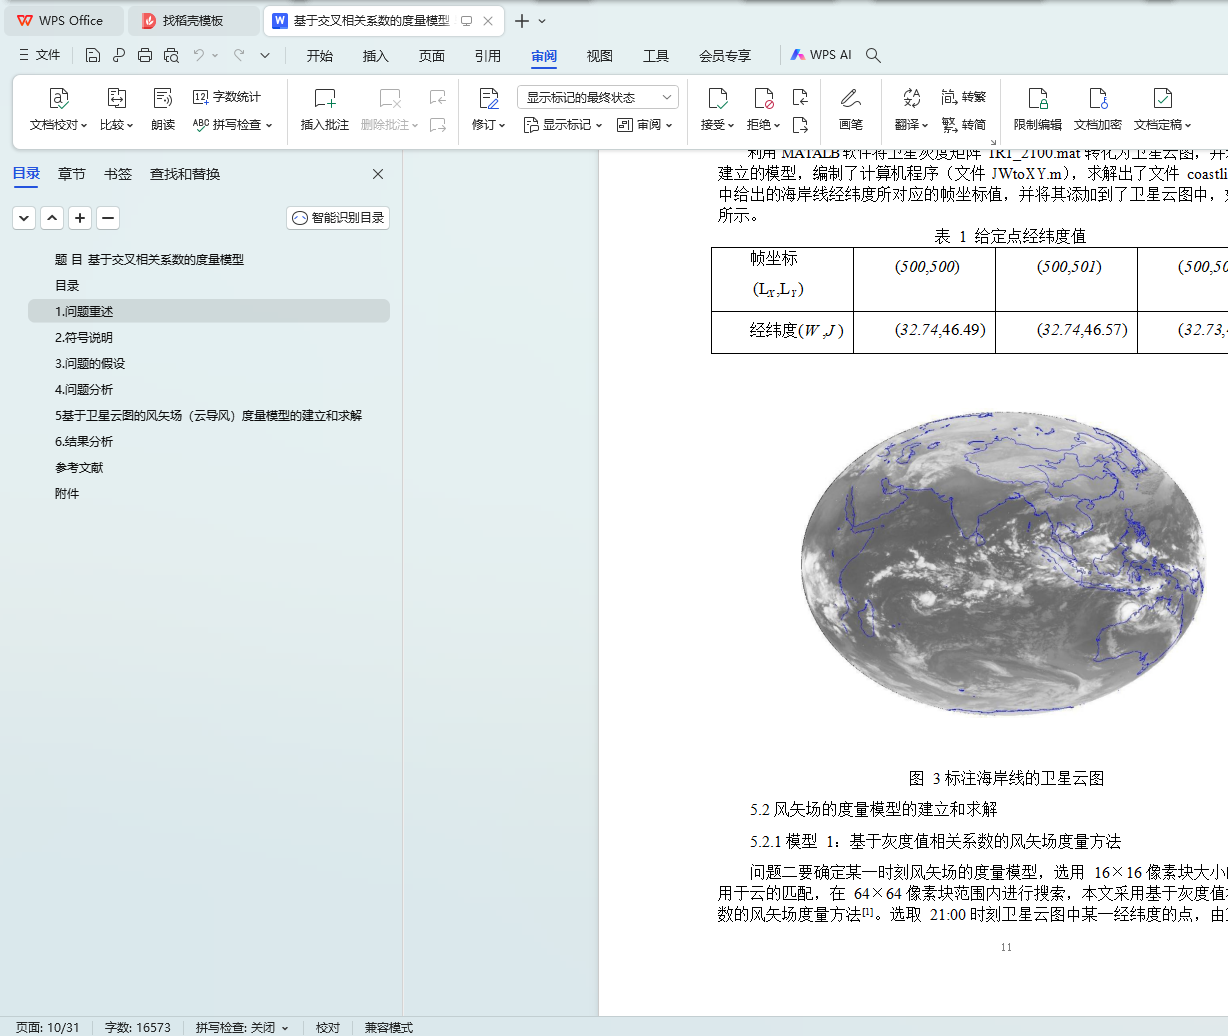
Task: Click the collapse-level down chevron button in outline
Action: [24, 218]
